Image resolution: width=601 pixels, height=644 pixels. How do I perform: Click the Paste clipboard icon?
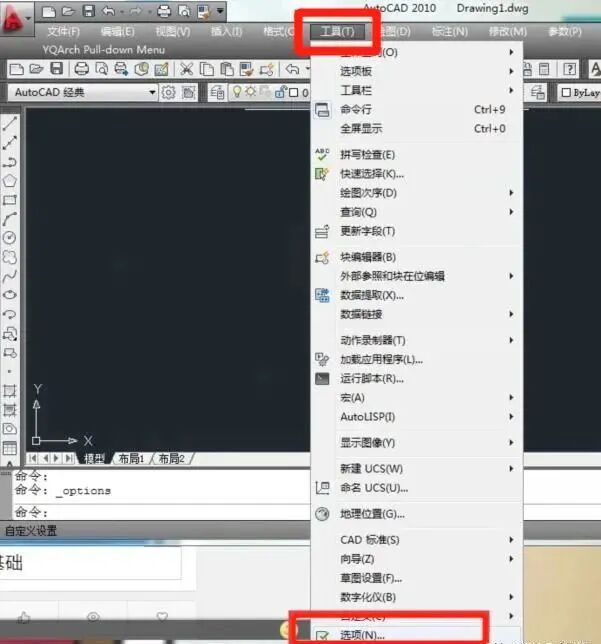coord(227,69)
